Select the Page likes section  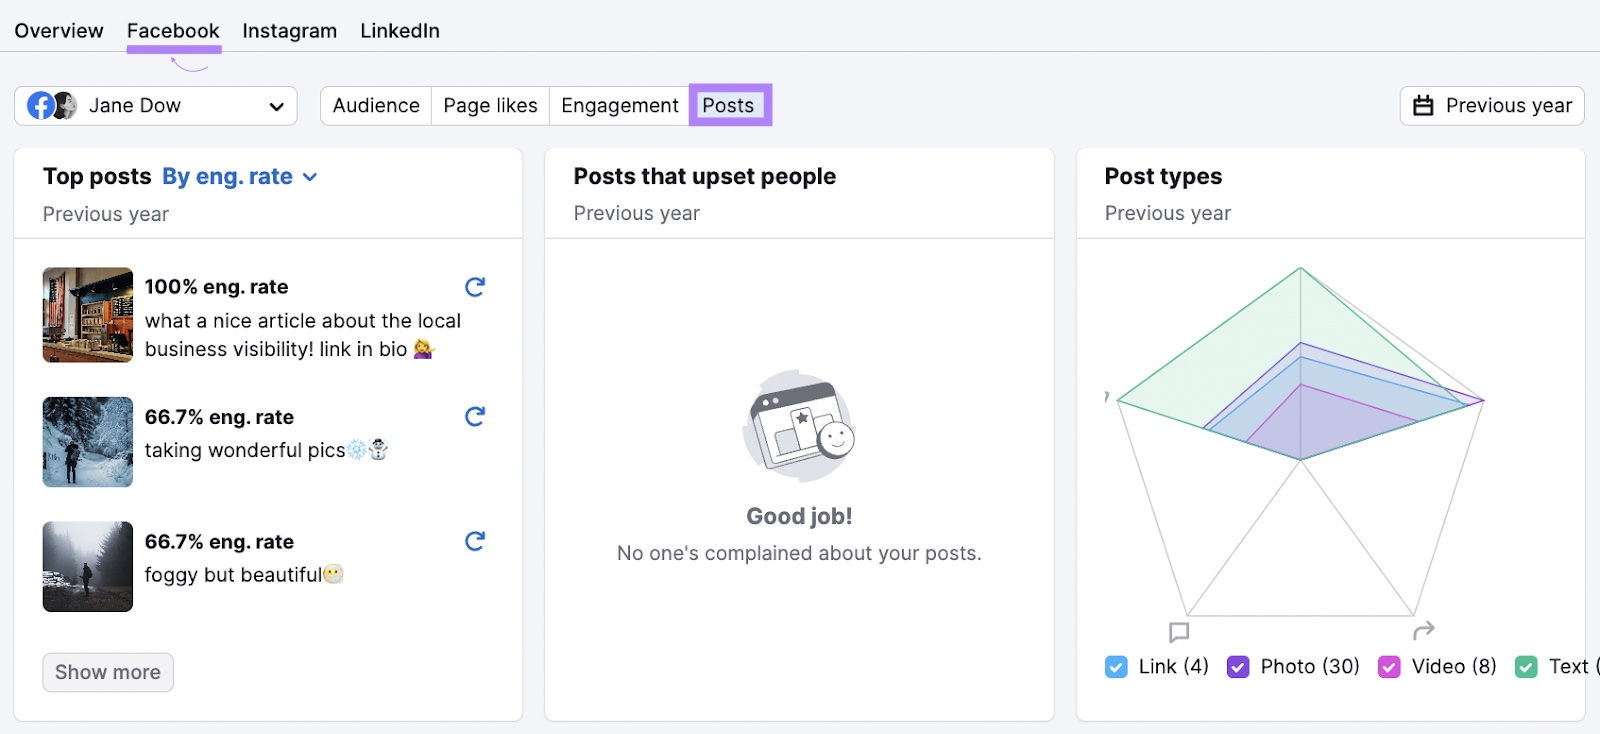pos(490,105)
